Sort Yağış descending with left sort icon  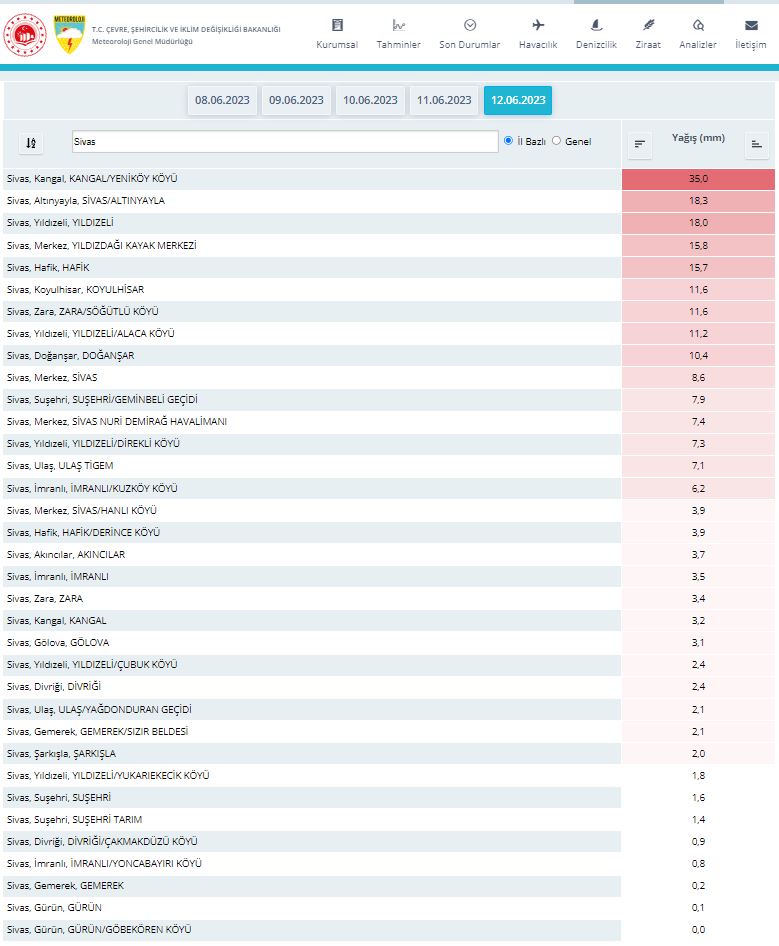pos(640,145)
